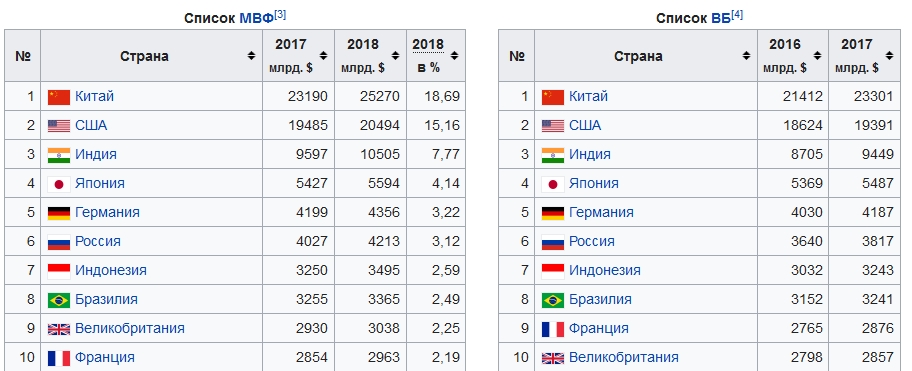Open footnote reference [4]
The height and width of the screenshot is (371, 912).
[737, 15]
